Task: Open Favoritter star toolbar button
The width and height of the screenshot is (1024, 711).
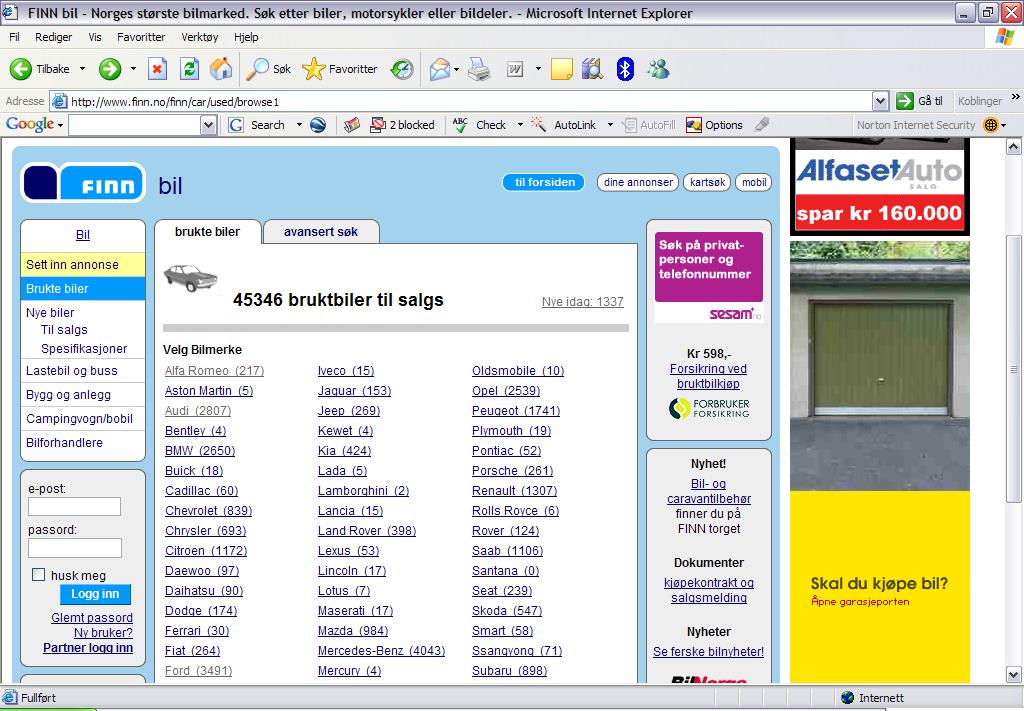Action: tap(340, 69)
